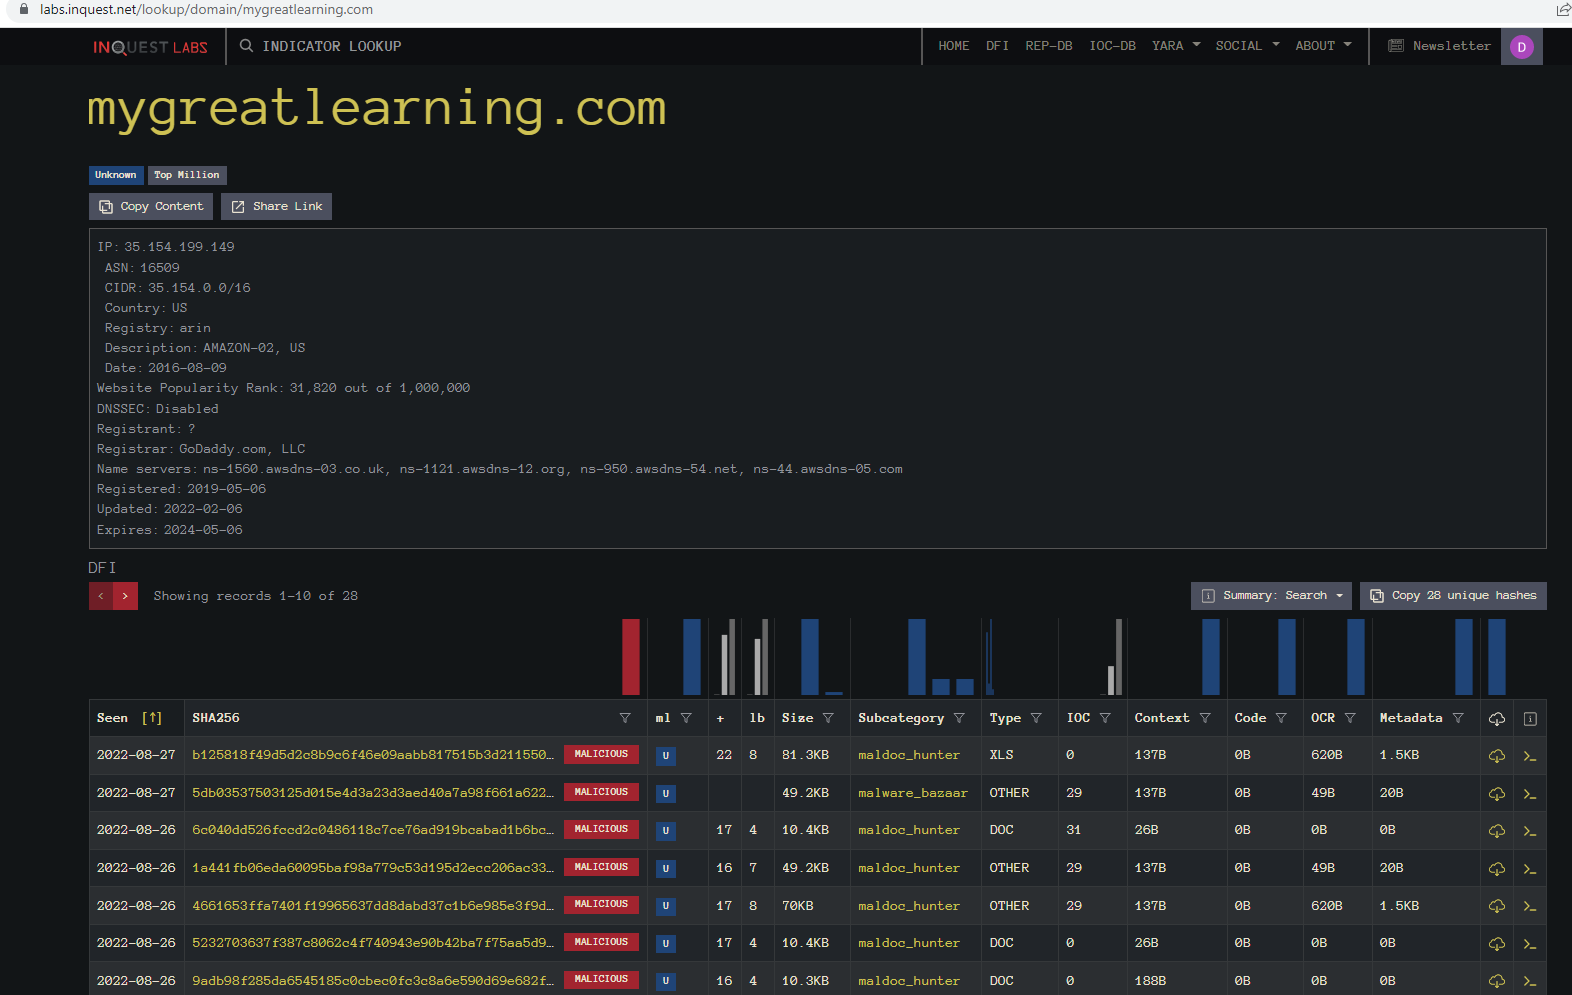This screenshot has height=995, width=1572.
Task: Click the browser address bar URL
Action: 206,9
